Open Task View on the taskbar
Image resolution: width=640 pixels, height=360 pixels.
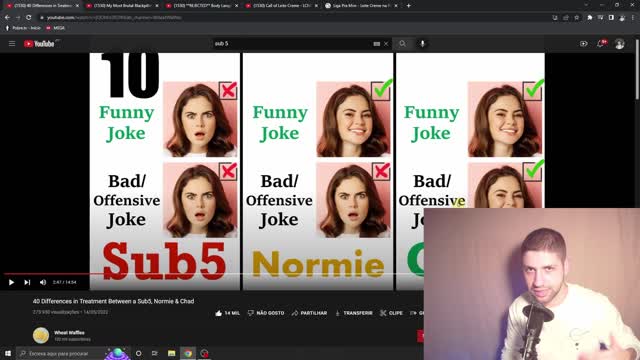155,353
